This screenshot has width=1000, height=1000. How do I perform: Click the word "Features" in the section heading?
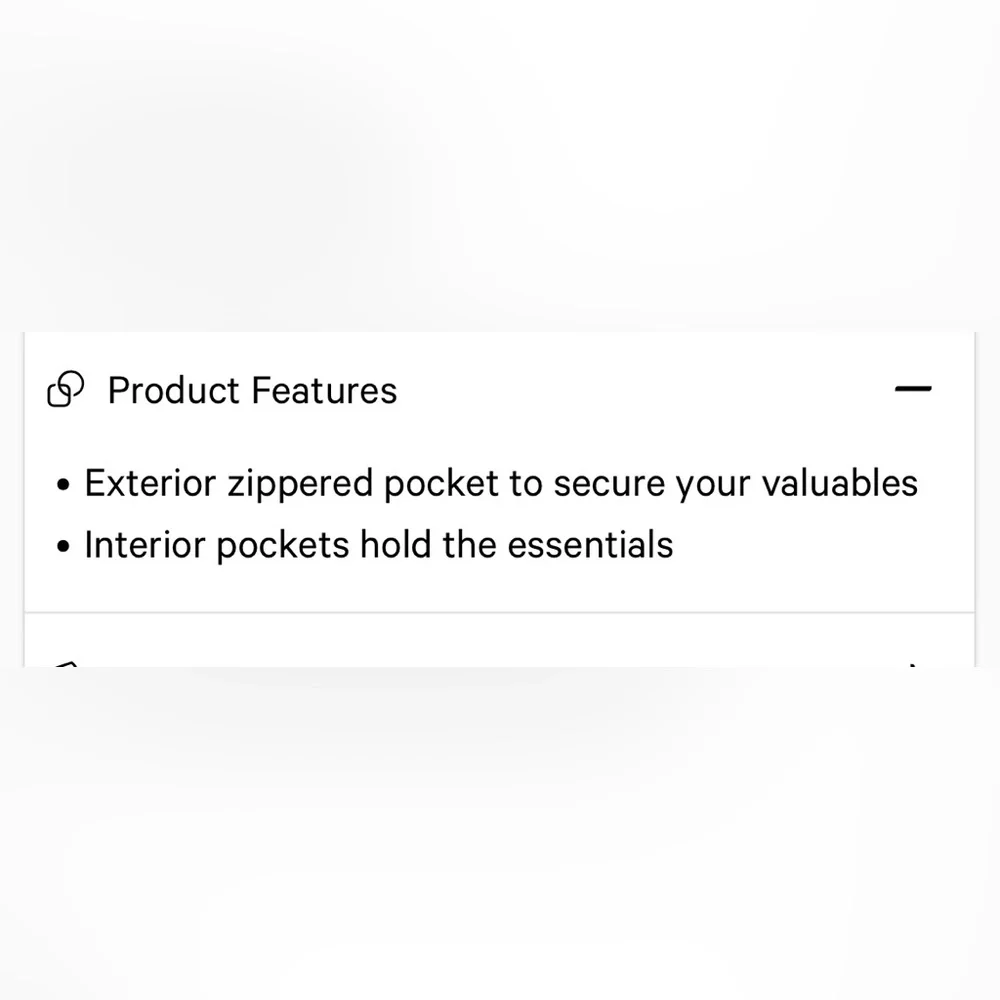324,390
